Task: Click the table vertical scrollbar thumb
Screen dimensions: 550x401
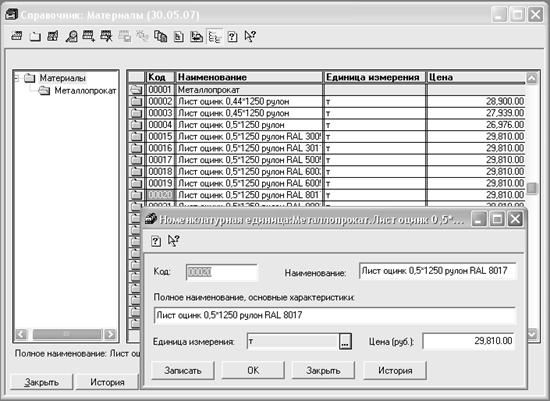Action: [532, 188]
